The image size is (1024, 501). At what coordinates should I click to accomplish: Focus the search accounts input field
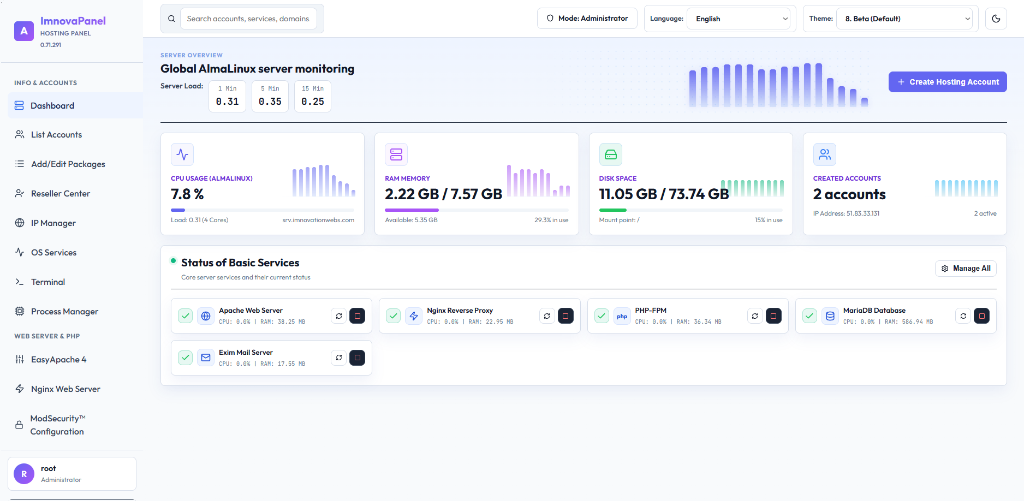point(248,19)
